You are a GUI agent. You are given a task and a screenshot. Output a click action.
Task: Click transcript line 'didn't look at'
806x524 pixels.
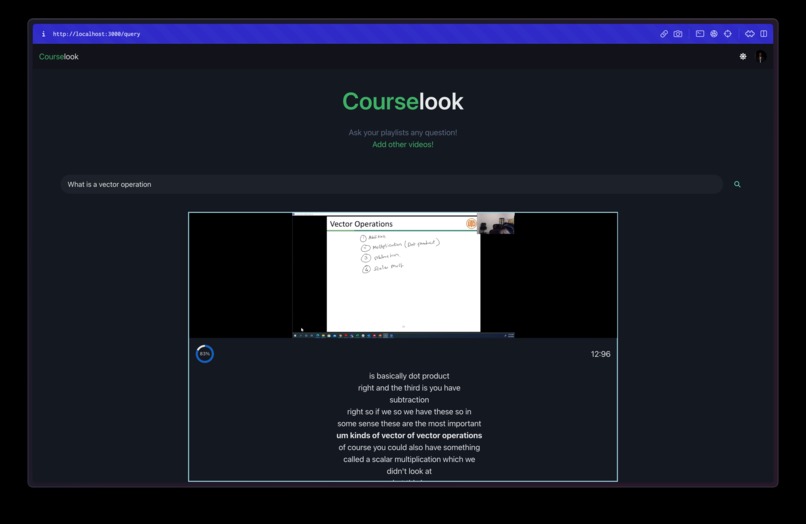pyautogui.click(x=409, y=471)
